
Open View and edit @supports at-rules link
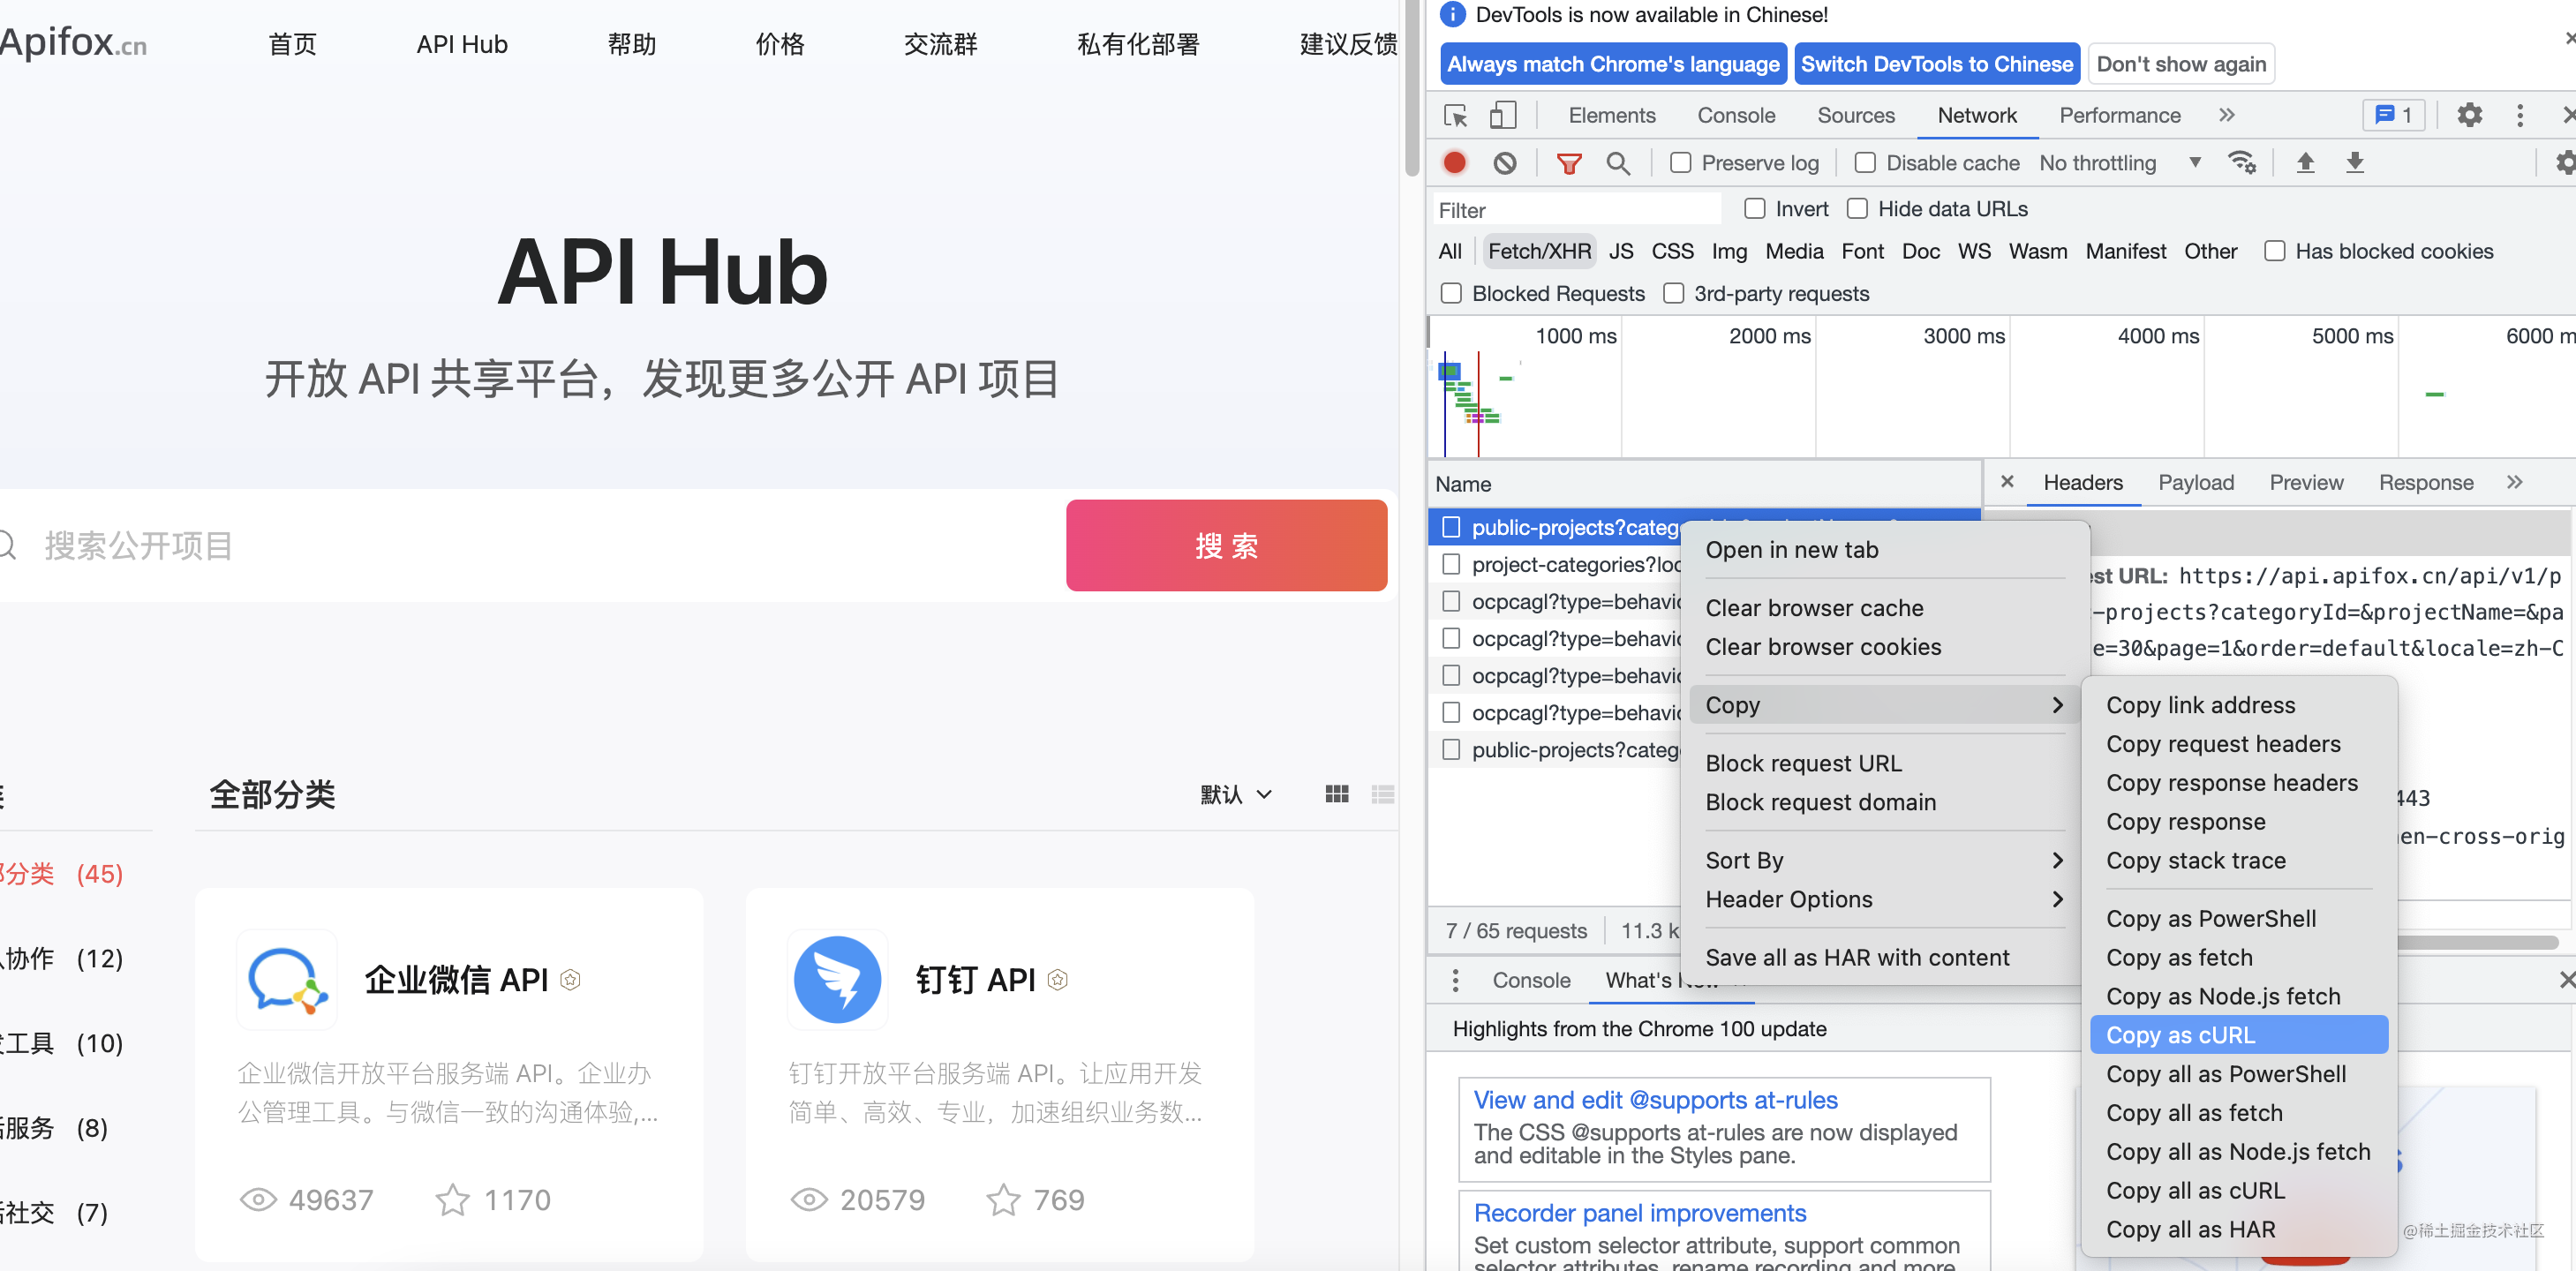(x=1655, y=1100)
